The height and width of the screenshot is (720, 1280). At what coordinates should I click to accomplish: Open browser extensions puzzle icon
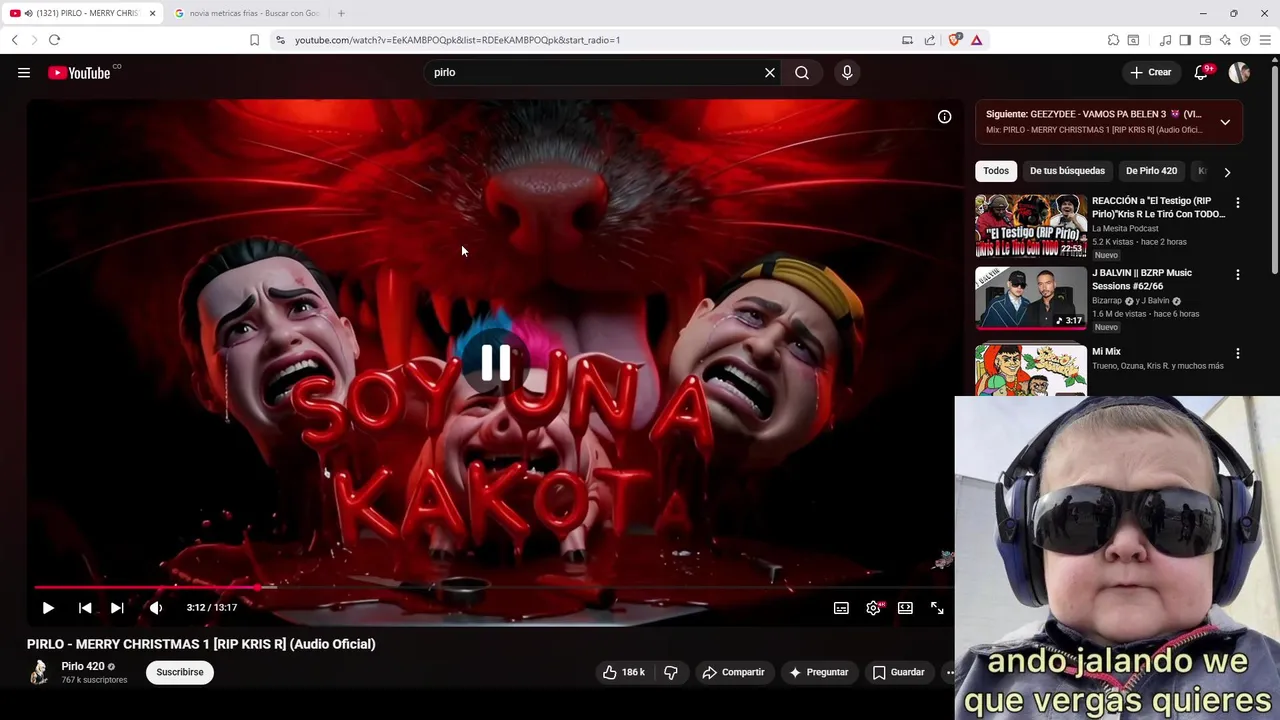(1113, 40)
